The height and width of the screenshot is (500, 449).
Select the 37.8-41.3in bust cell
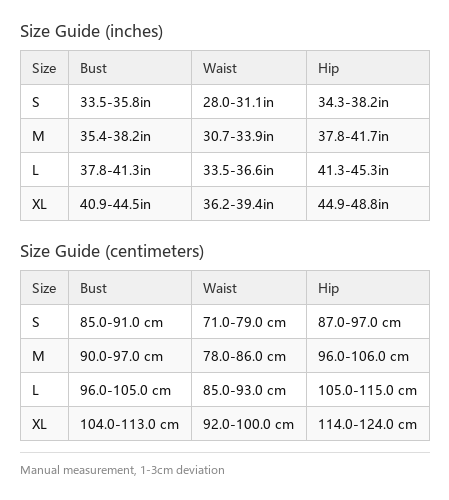click(x=130, y=170)
